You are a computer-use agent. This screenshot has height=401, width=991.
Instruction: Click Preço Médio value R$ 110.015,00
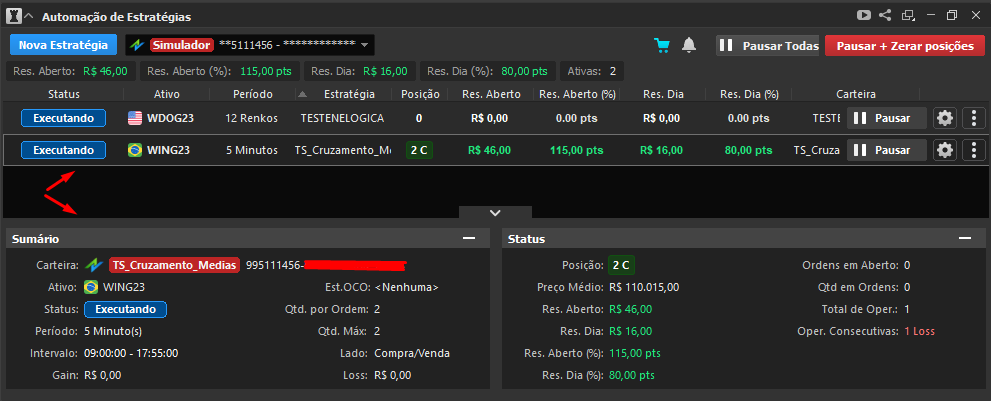[644, 287]
